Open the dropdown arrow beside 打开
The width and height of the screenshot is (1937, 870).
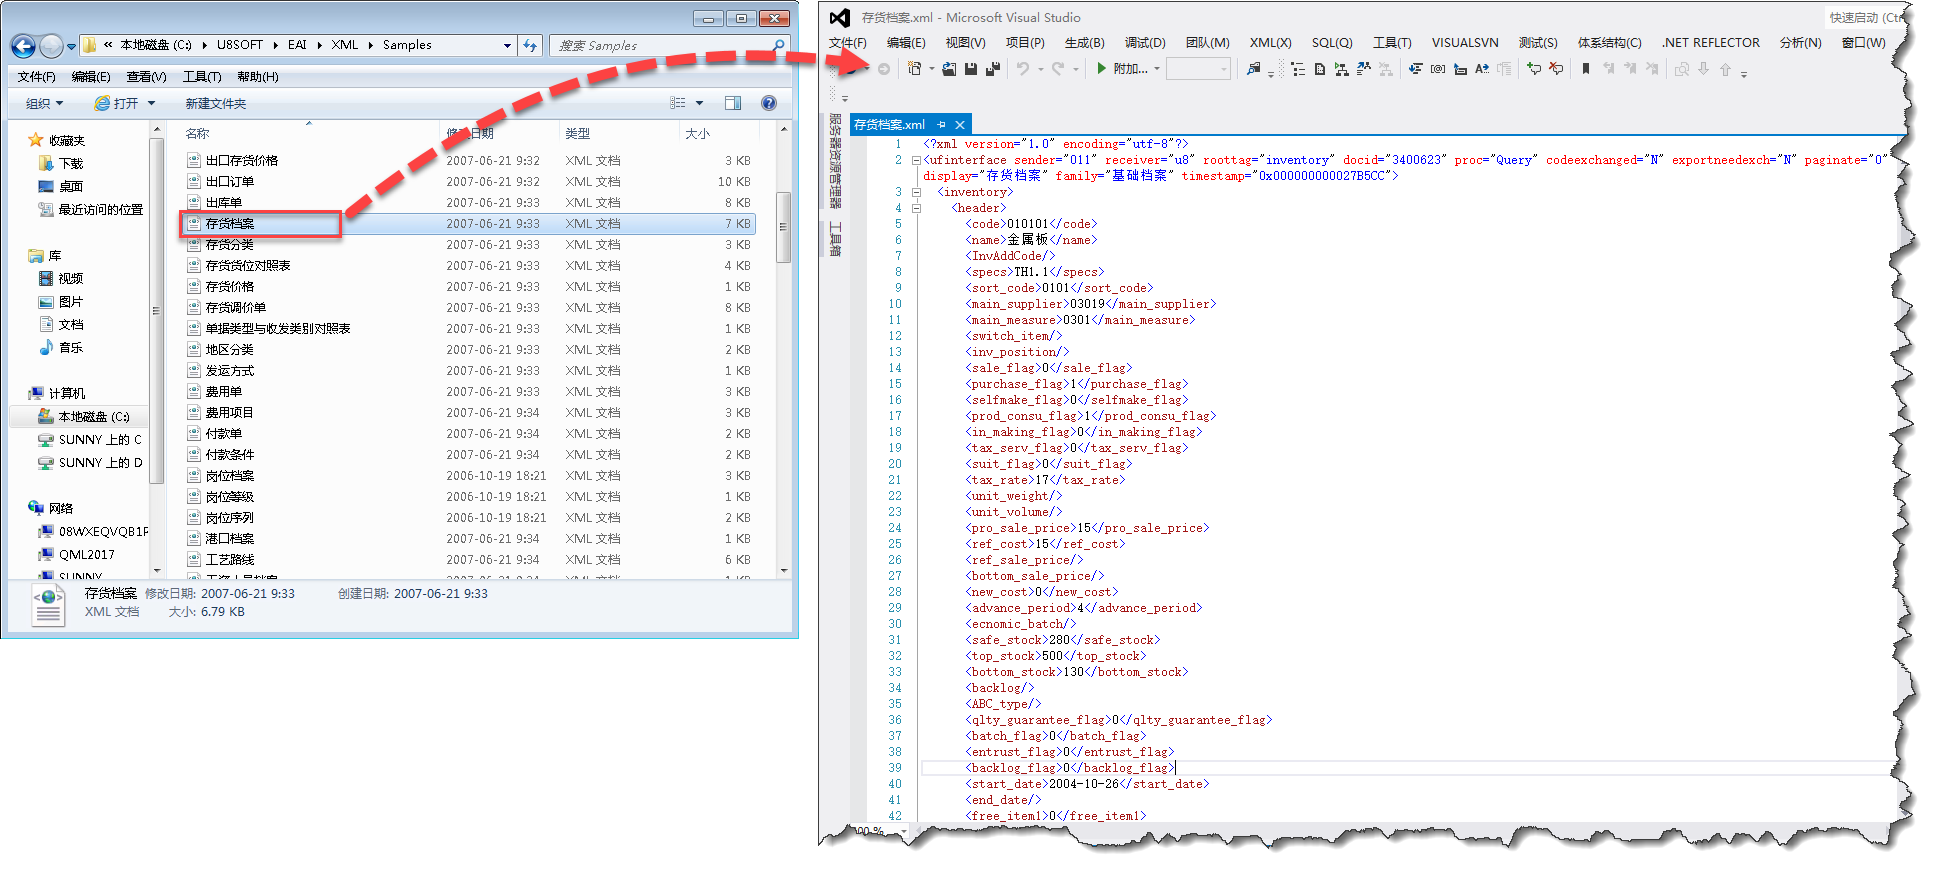pyautogui.click(x=151, y=103)
